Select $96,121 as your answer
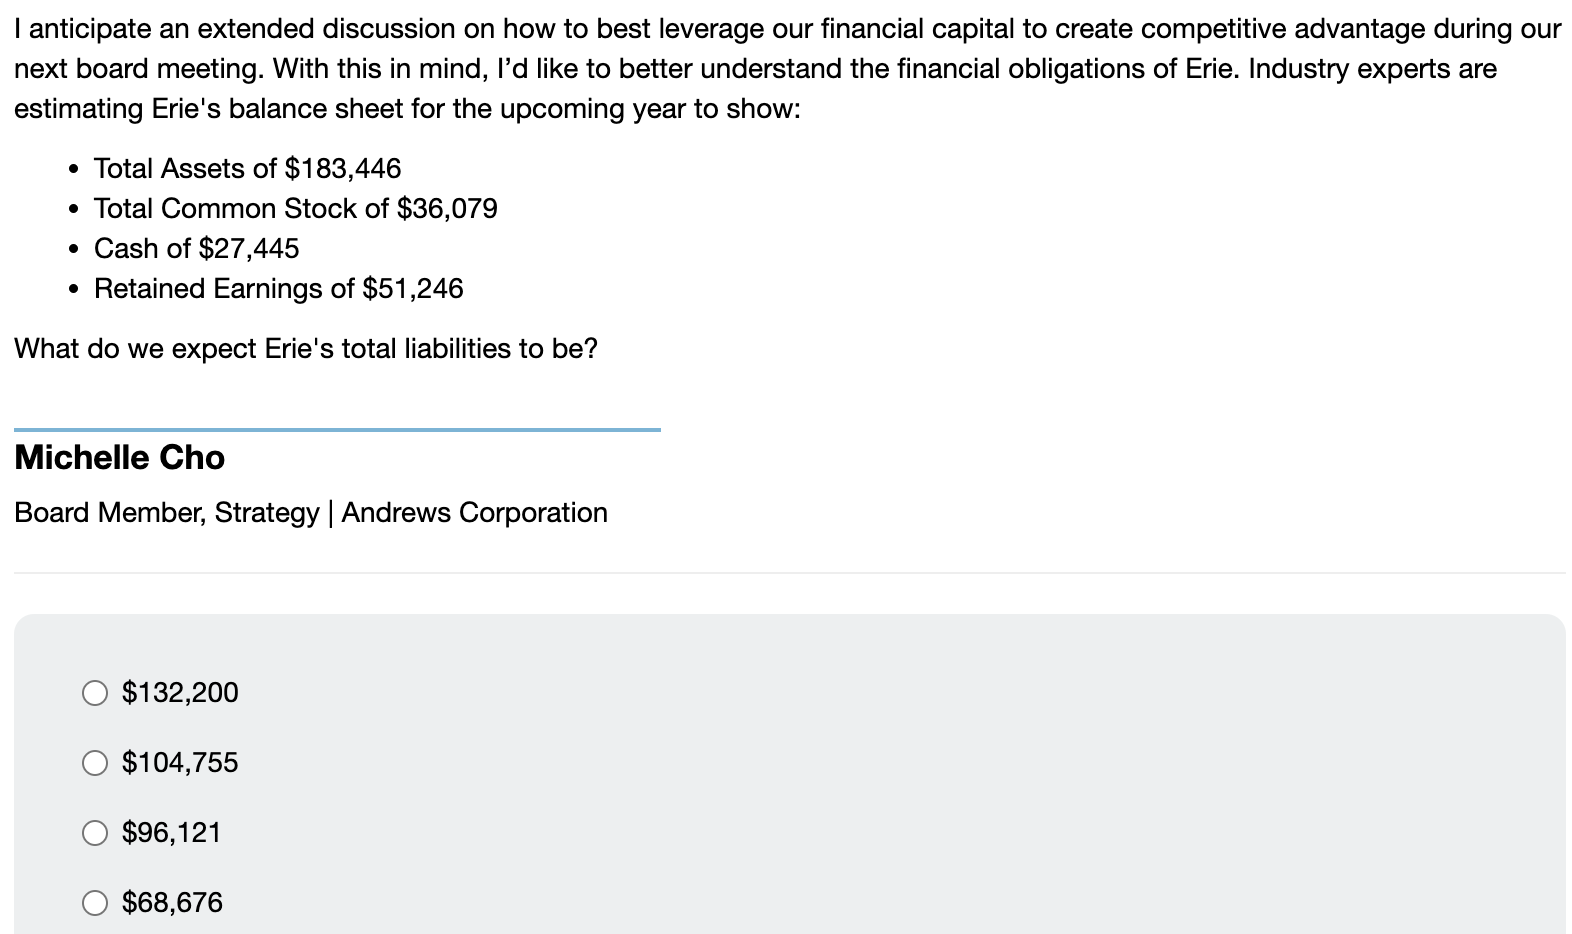1572x934 pixels. 95,832
